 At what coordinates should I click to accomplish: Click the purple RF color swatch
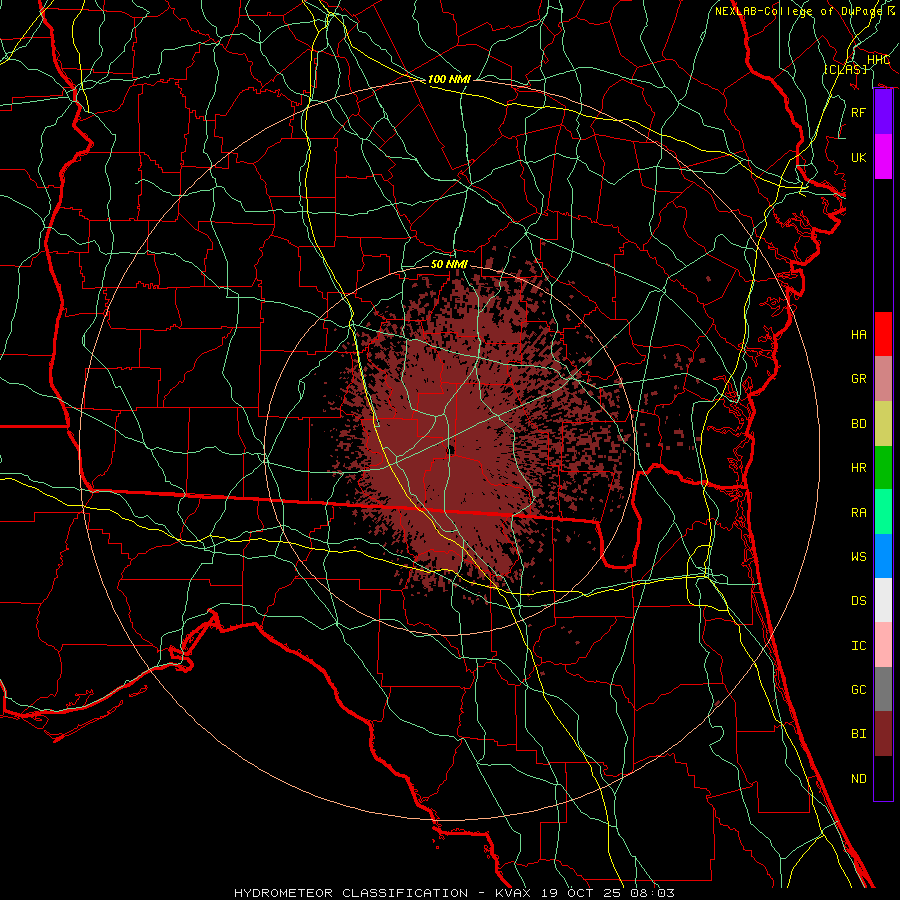click(883, 112)
